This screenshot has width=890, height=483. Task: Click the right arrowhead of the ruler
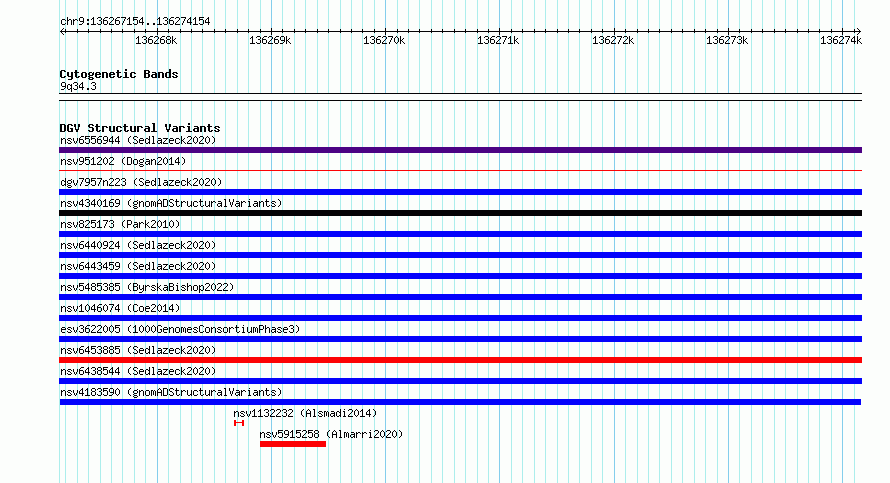859,32
